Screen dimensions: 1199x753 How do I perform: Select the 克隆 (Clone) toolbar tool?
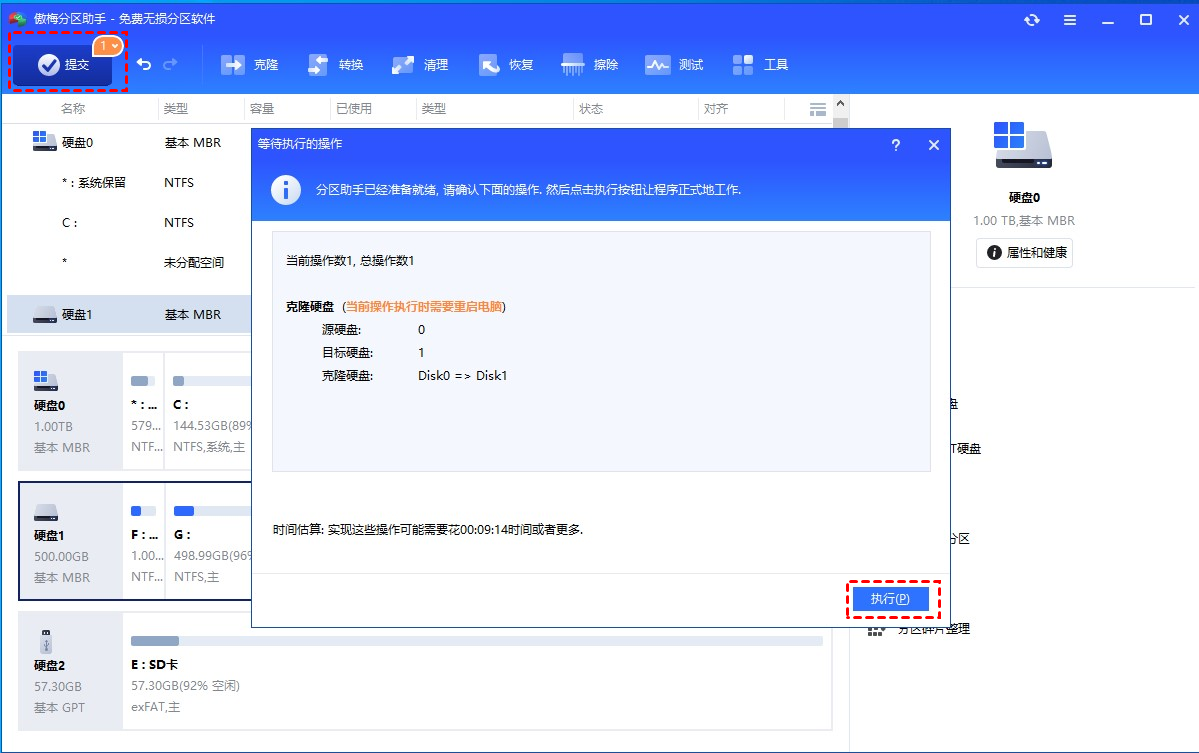(x=249, y=64)
